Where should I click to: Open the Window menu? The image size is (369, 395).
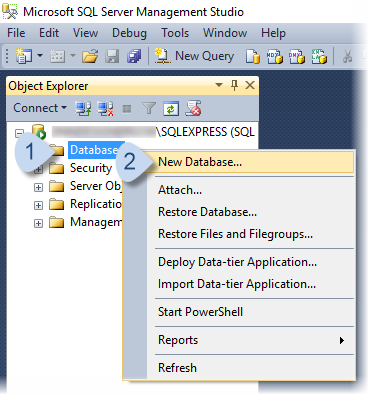pos(225,33)
